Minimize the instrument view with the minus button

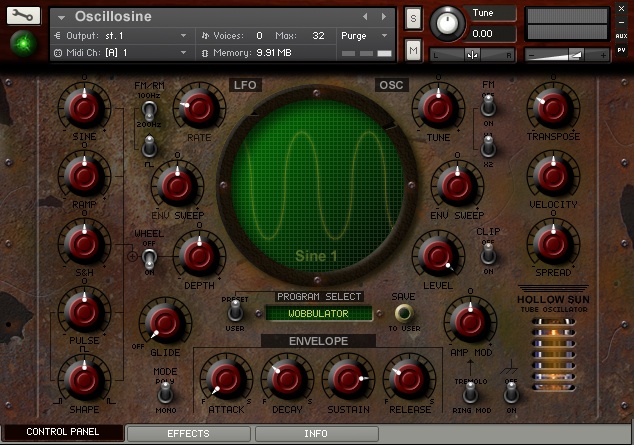pos(621,22)
